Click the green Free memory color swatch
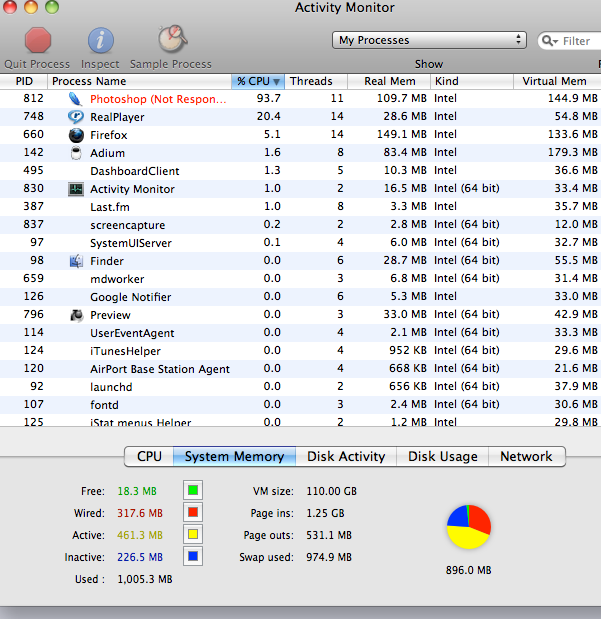The height and width of the screenshot is (619, 601). 193,491
